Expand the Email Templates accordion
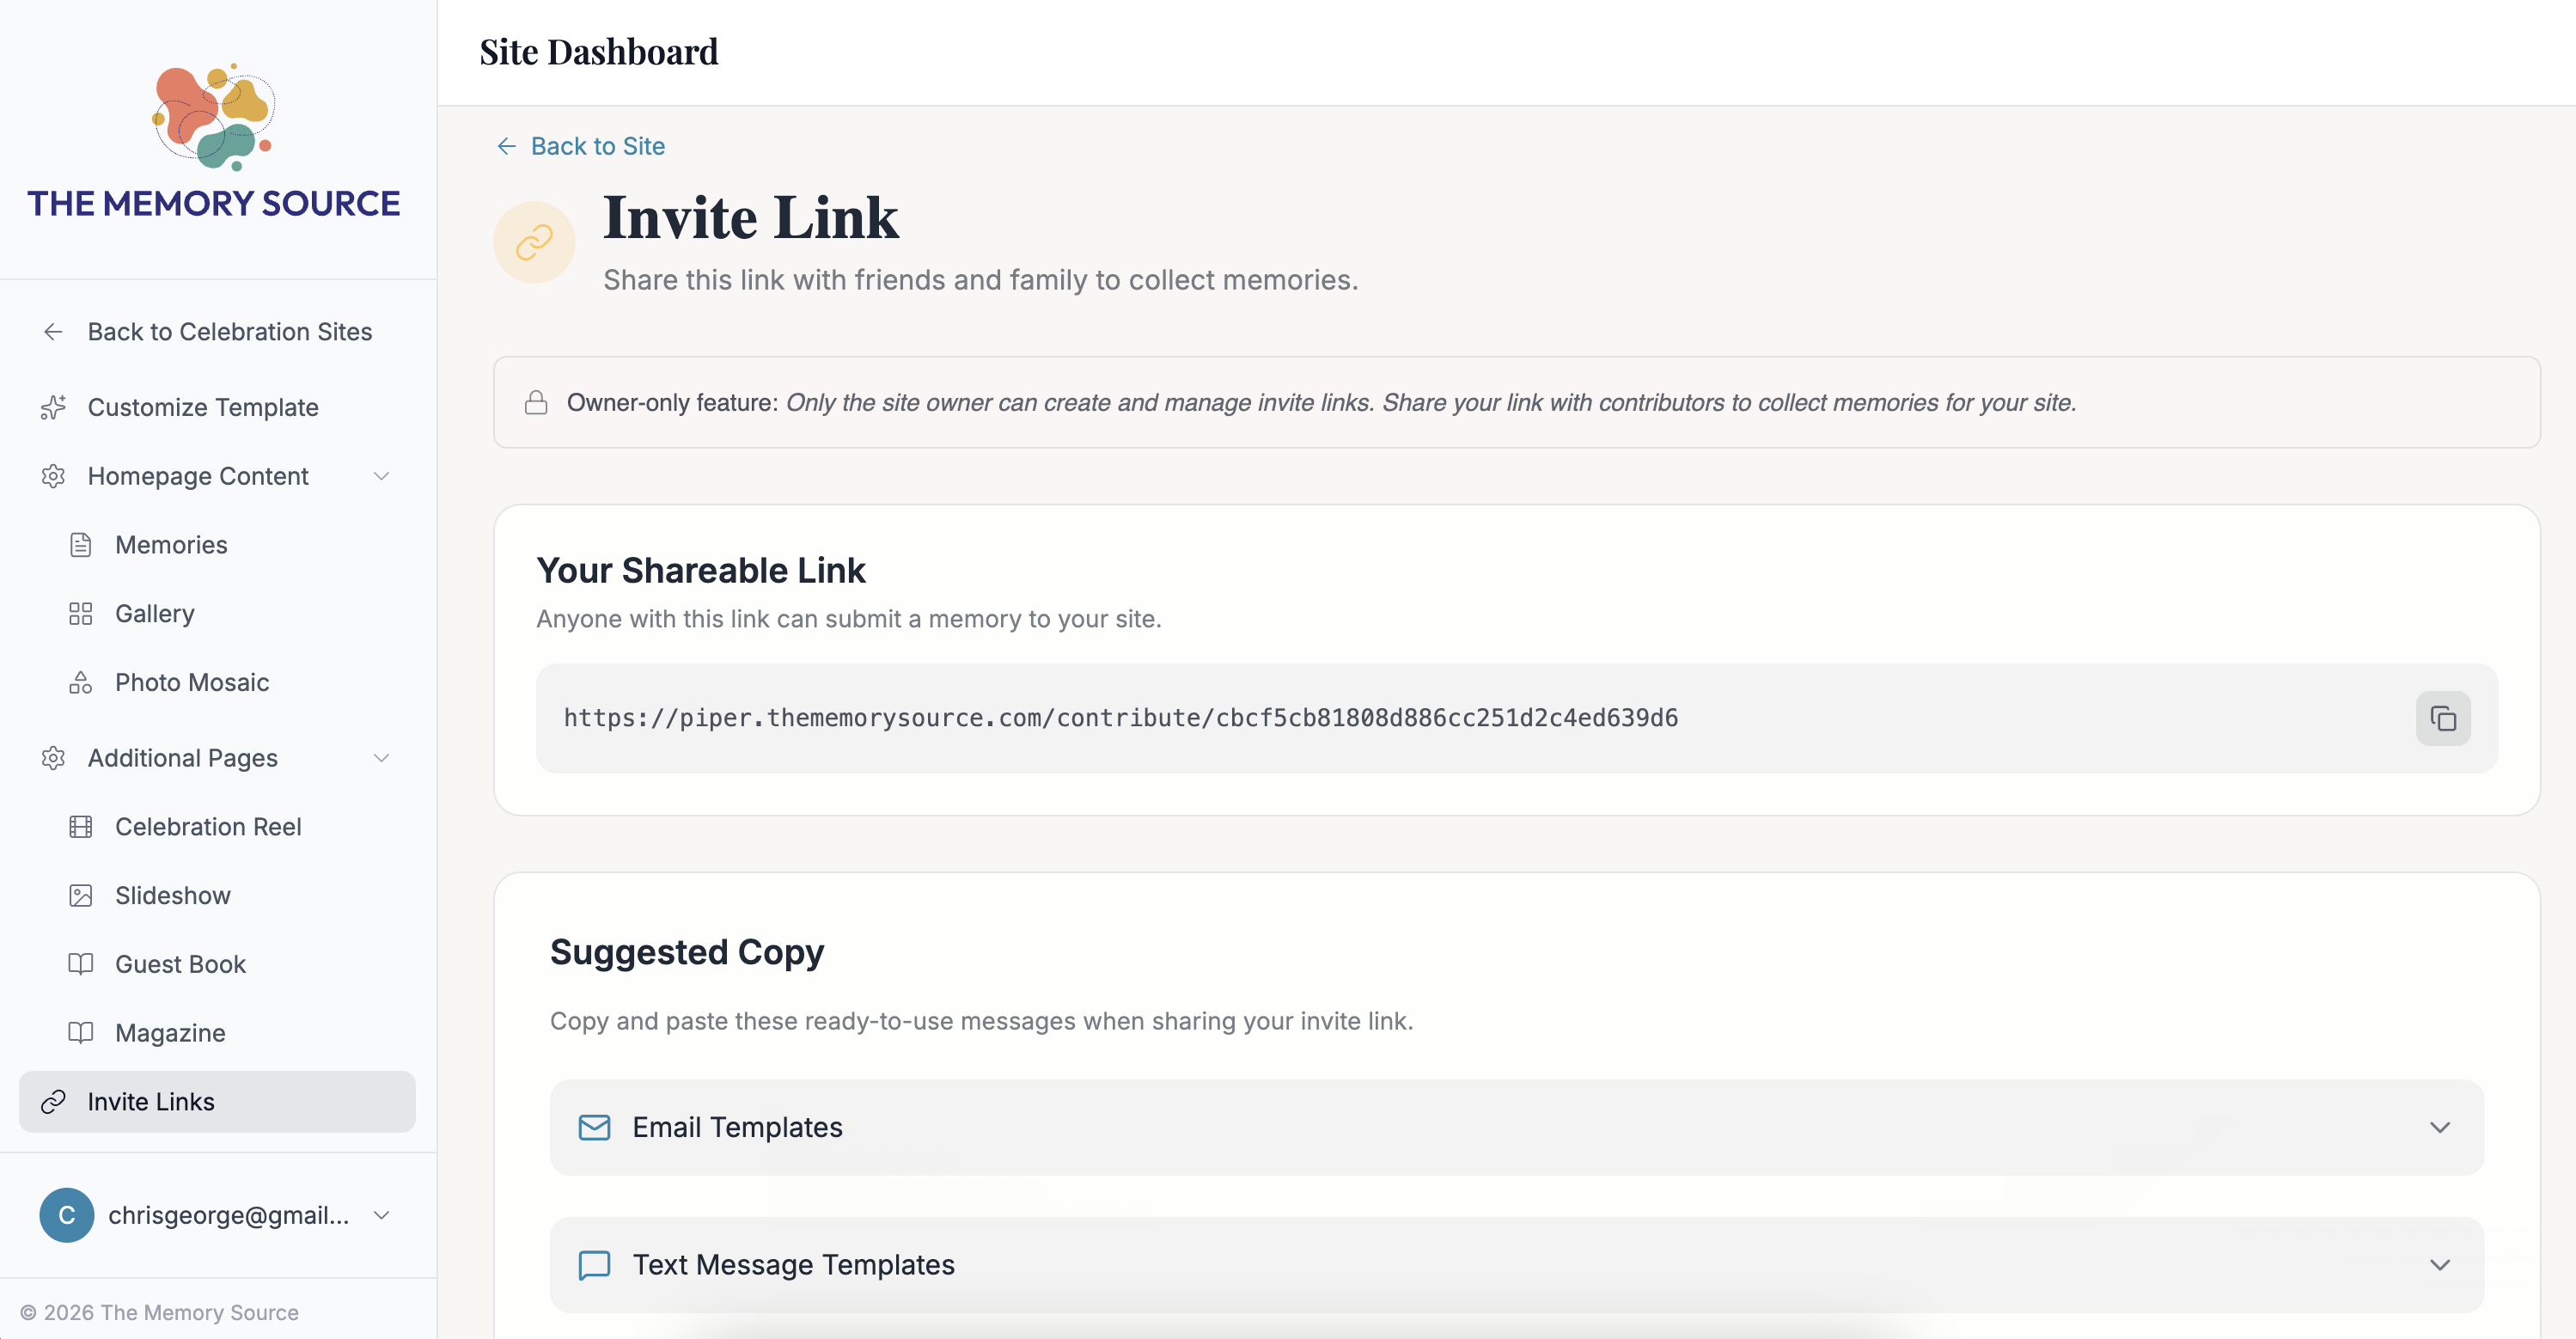The width and height of the screenshot is (2576, 1339). (x=1516, y=1127)
